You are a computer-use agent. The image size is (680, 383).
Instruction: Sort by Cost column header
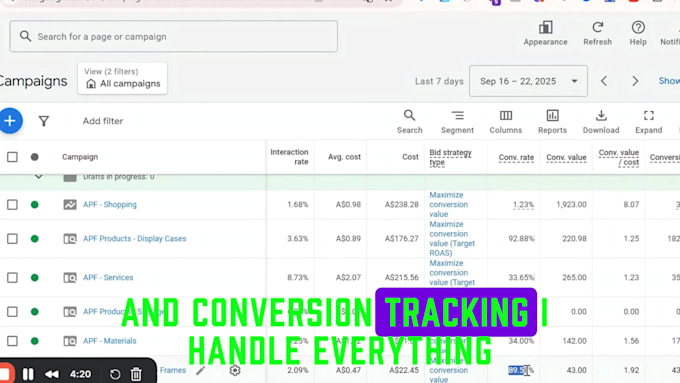click(410, 157)
